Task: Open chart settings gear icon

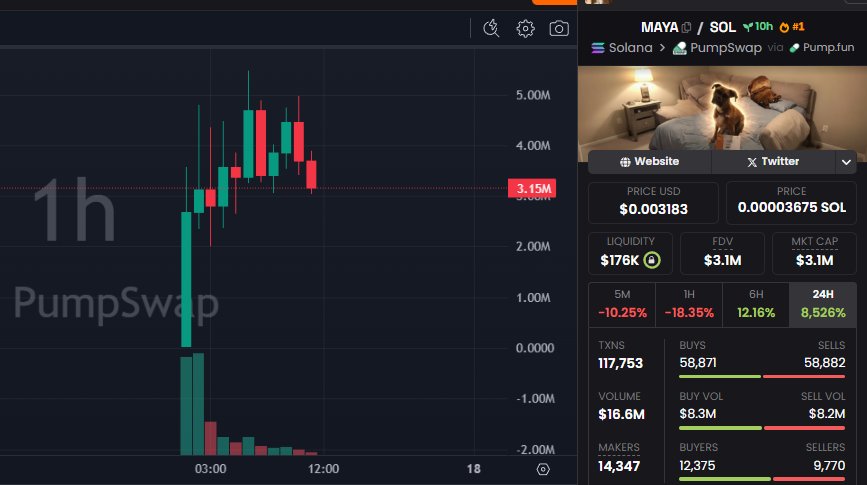Action: click(525, 28)
